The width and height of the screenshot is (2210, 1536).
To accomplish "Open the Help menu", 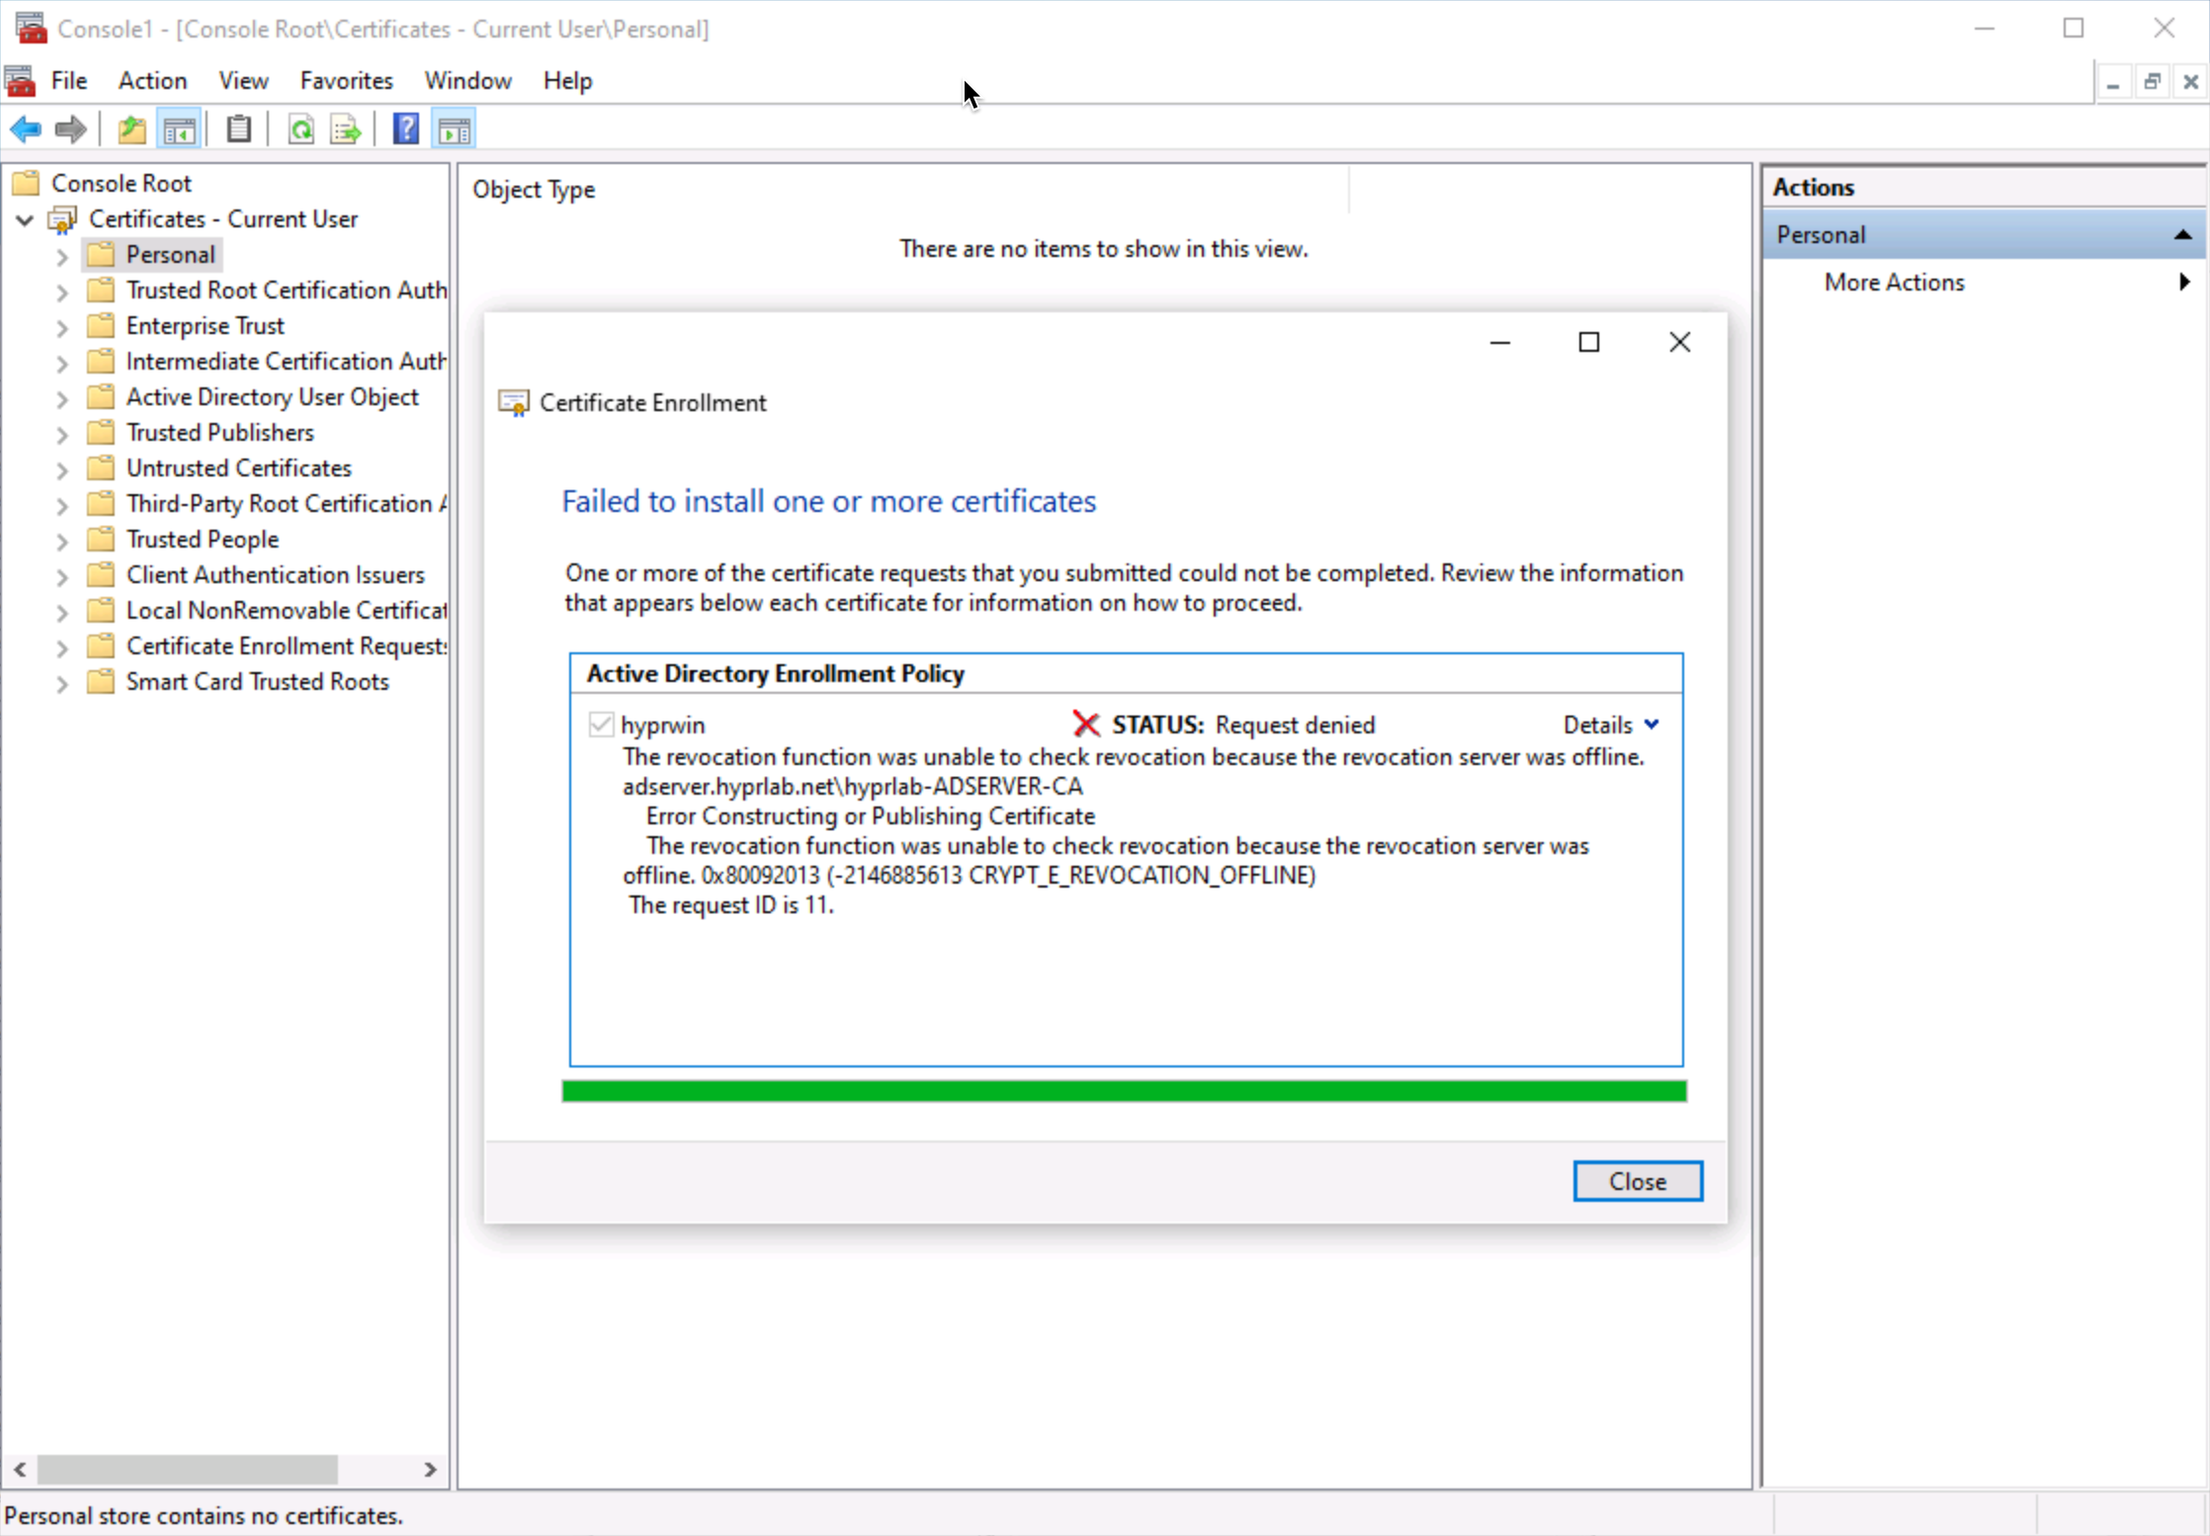I will tap(567, 80).
